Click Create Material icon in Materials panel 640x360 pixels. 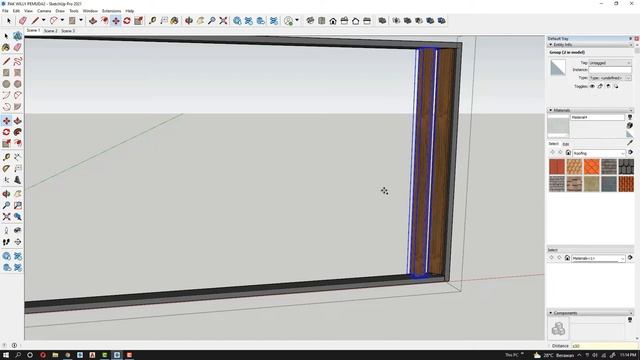tap(630, 126)
